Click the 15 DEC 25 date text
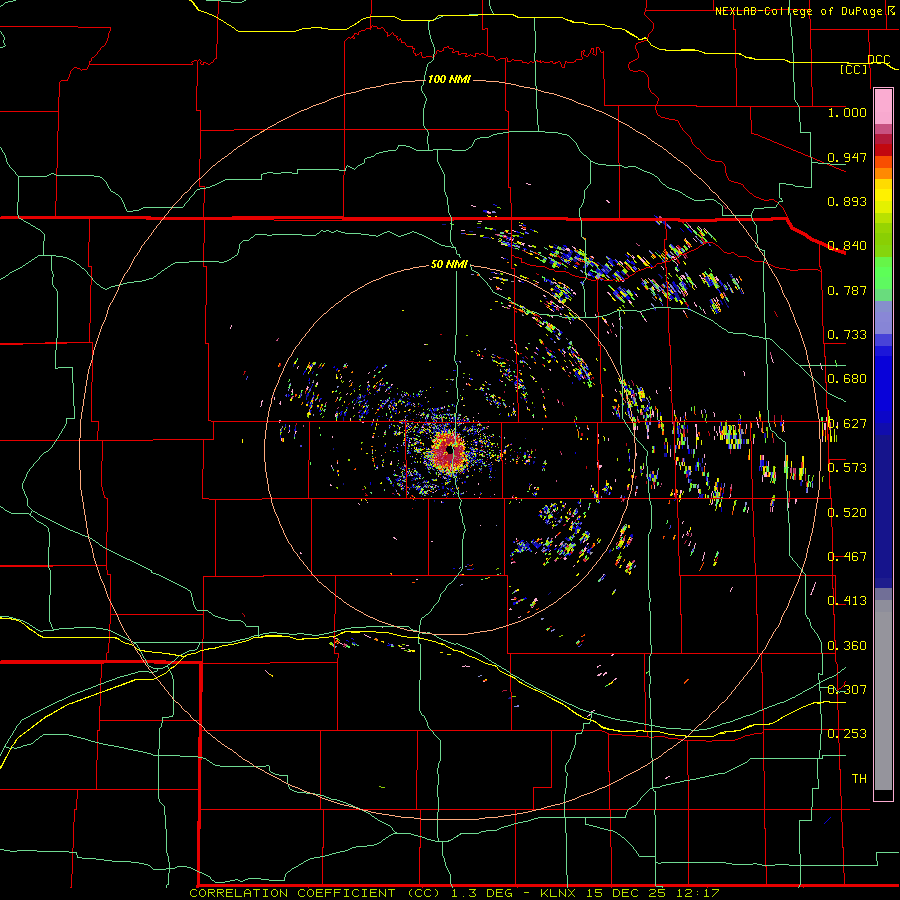 tap(625, 893)
